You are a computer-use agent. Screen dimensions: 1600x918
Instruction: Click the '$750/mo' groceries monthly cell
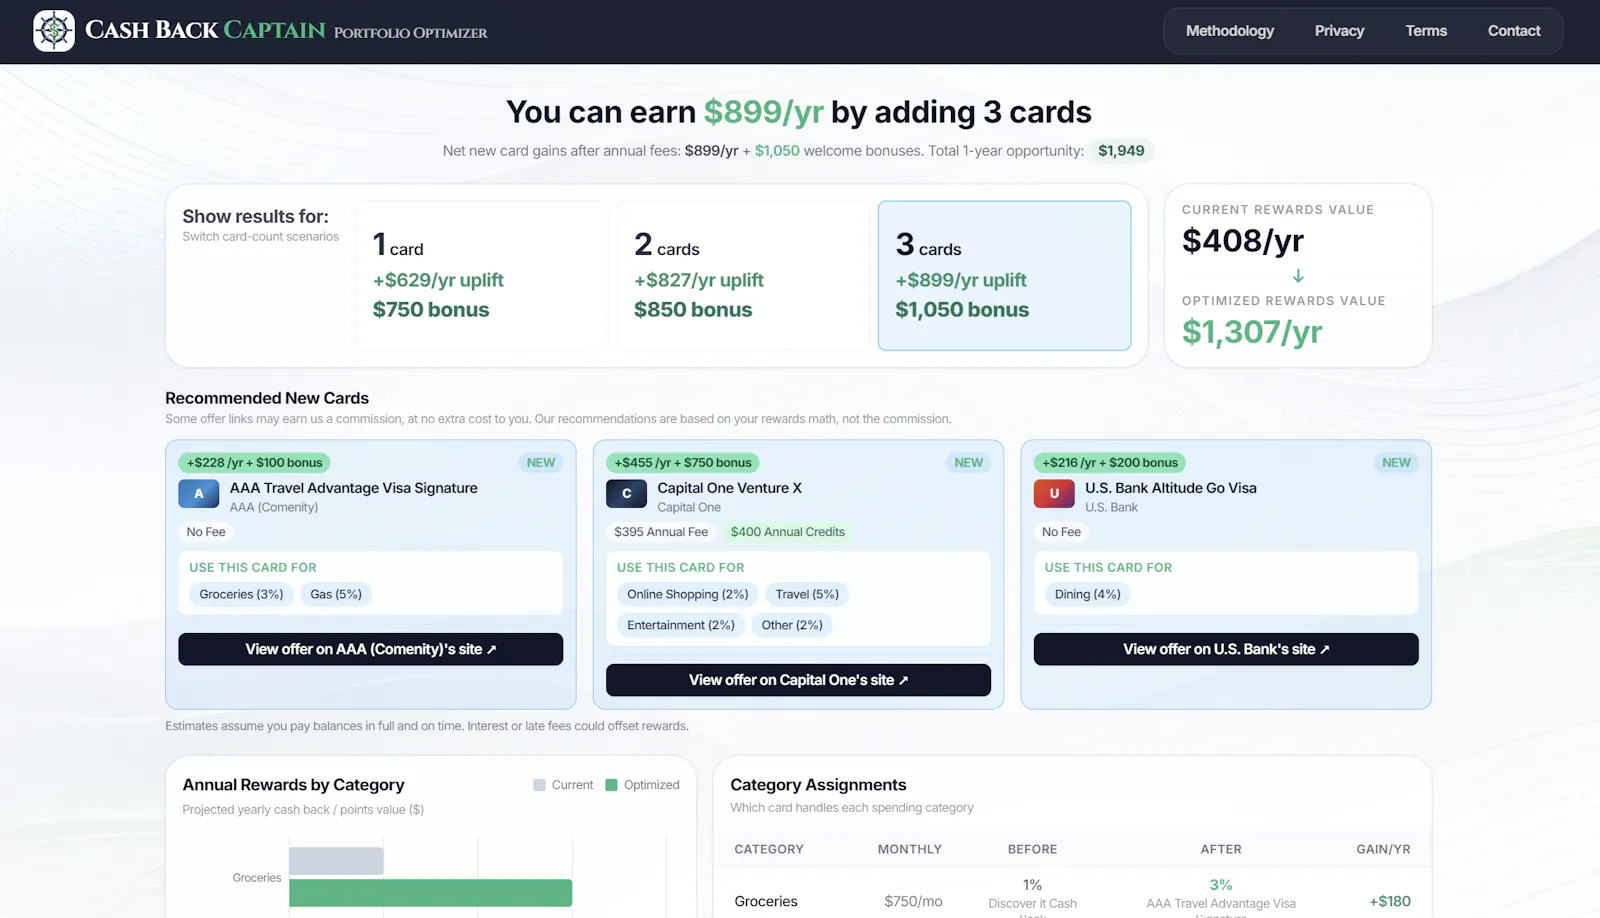tap(913, 901)
